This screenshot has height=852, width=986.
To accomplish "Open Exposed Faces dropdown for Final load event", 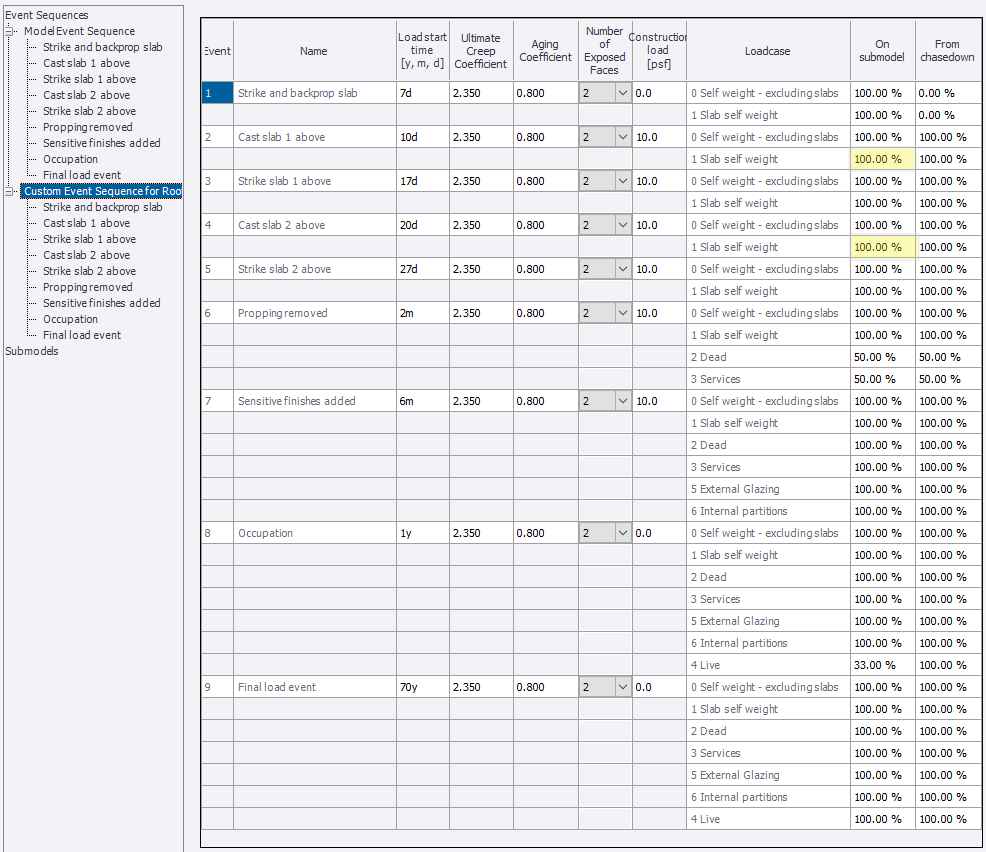I will 623,687.
